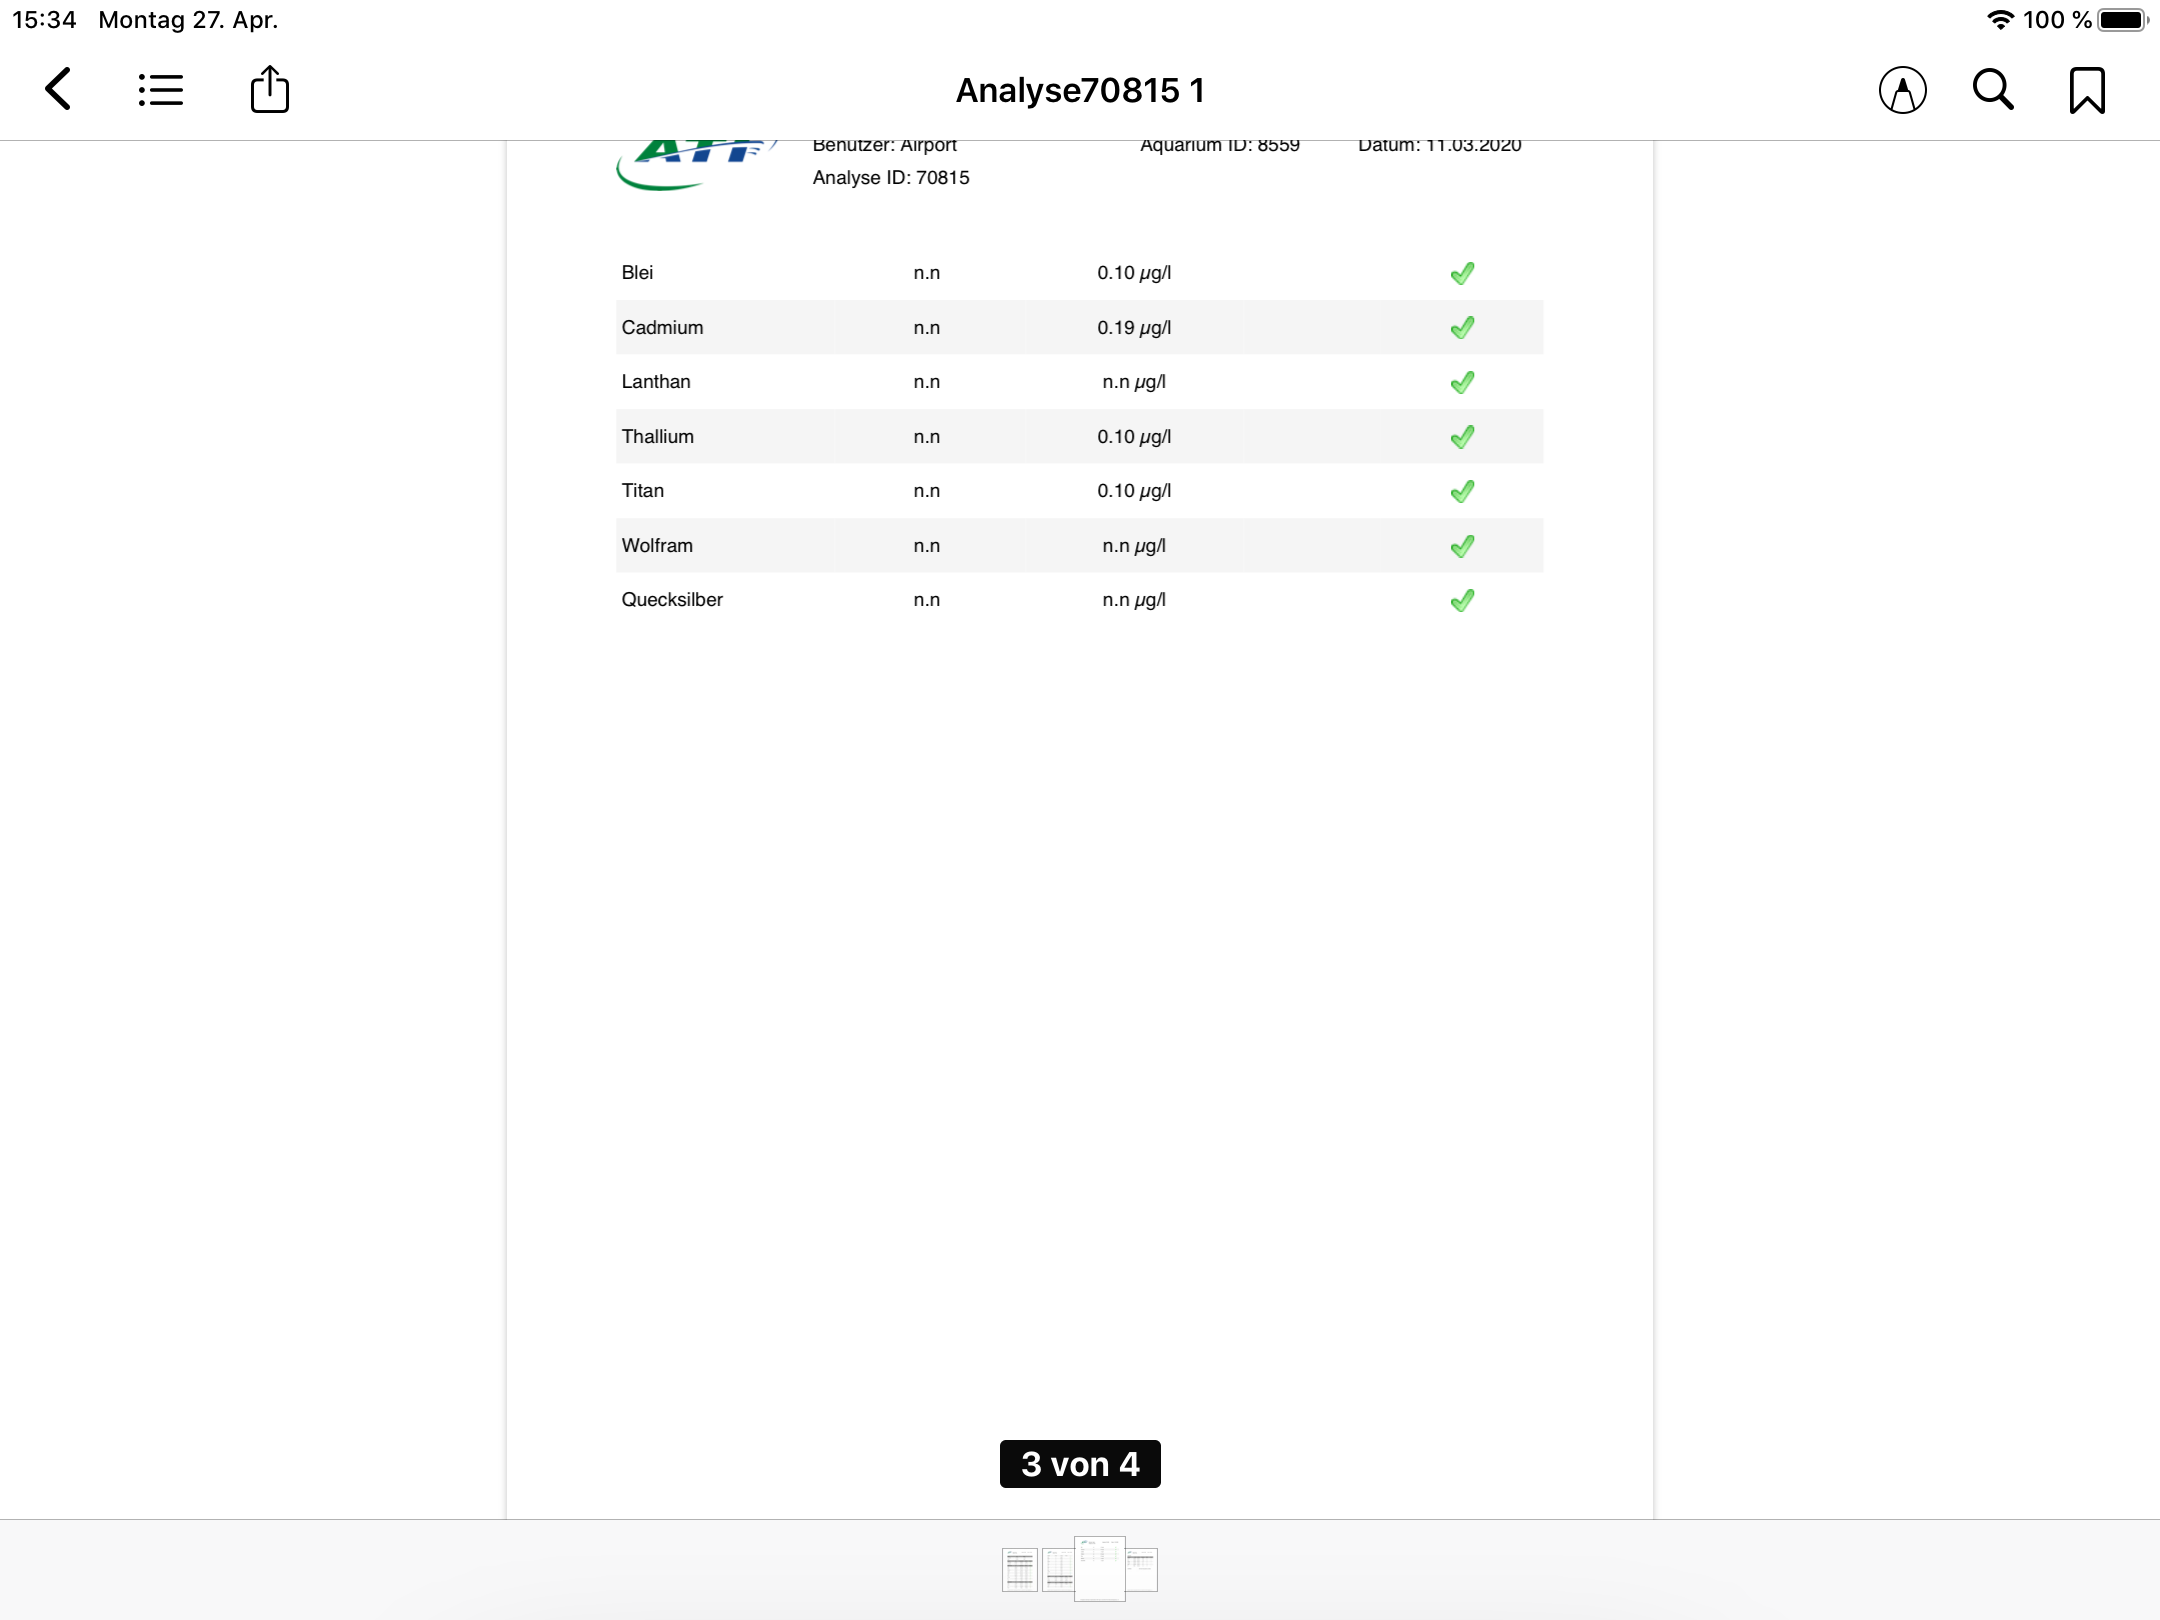Screen dimensions: 2160x1620
Task: Click green checkmark in Blei row
Action: point(1462,273)
